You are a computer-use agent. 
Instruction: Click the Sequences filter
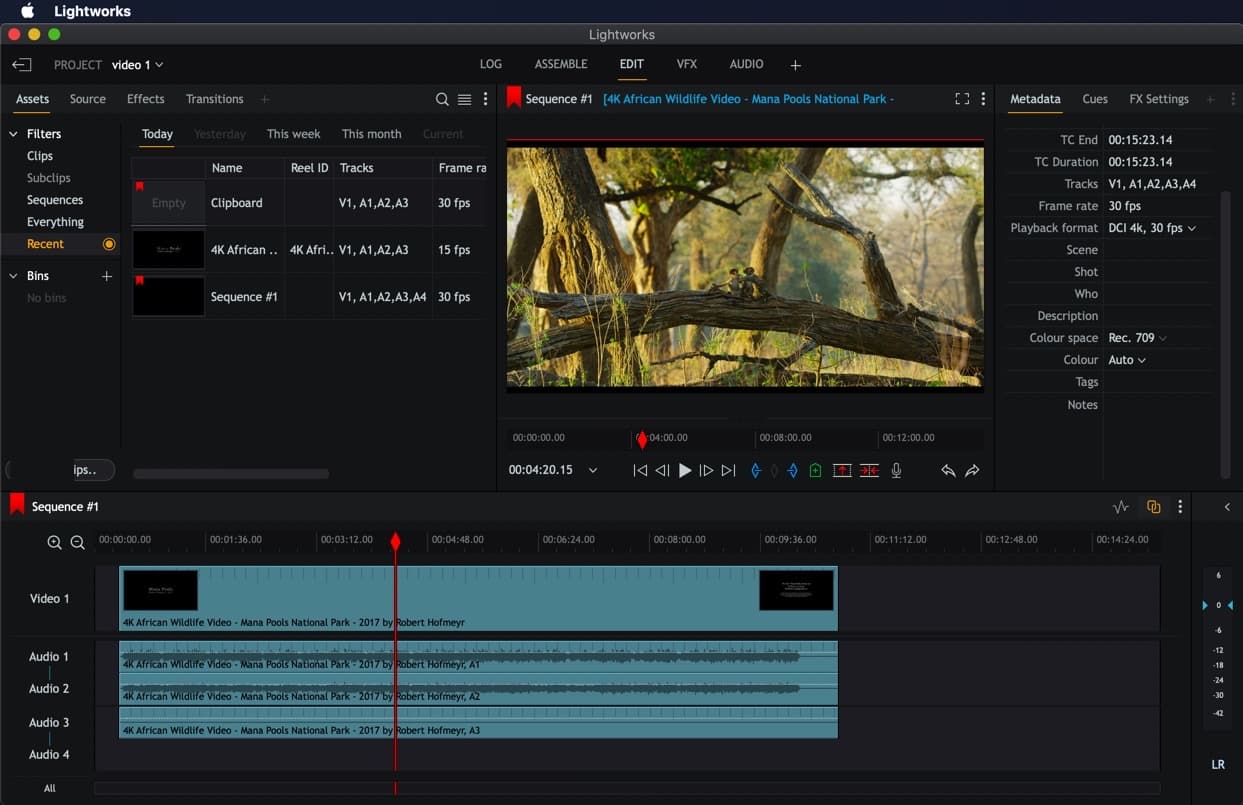(55, 200)
